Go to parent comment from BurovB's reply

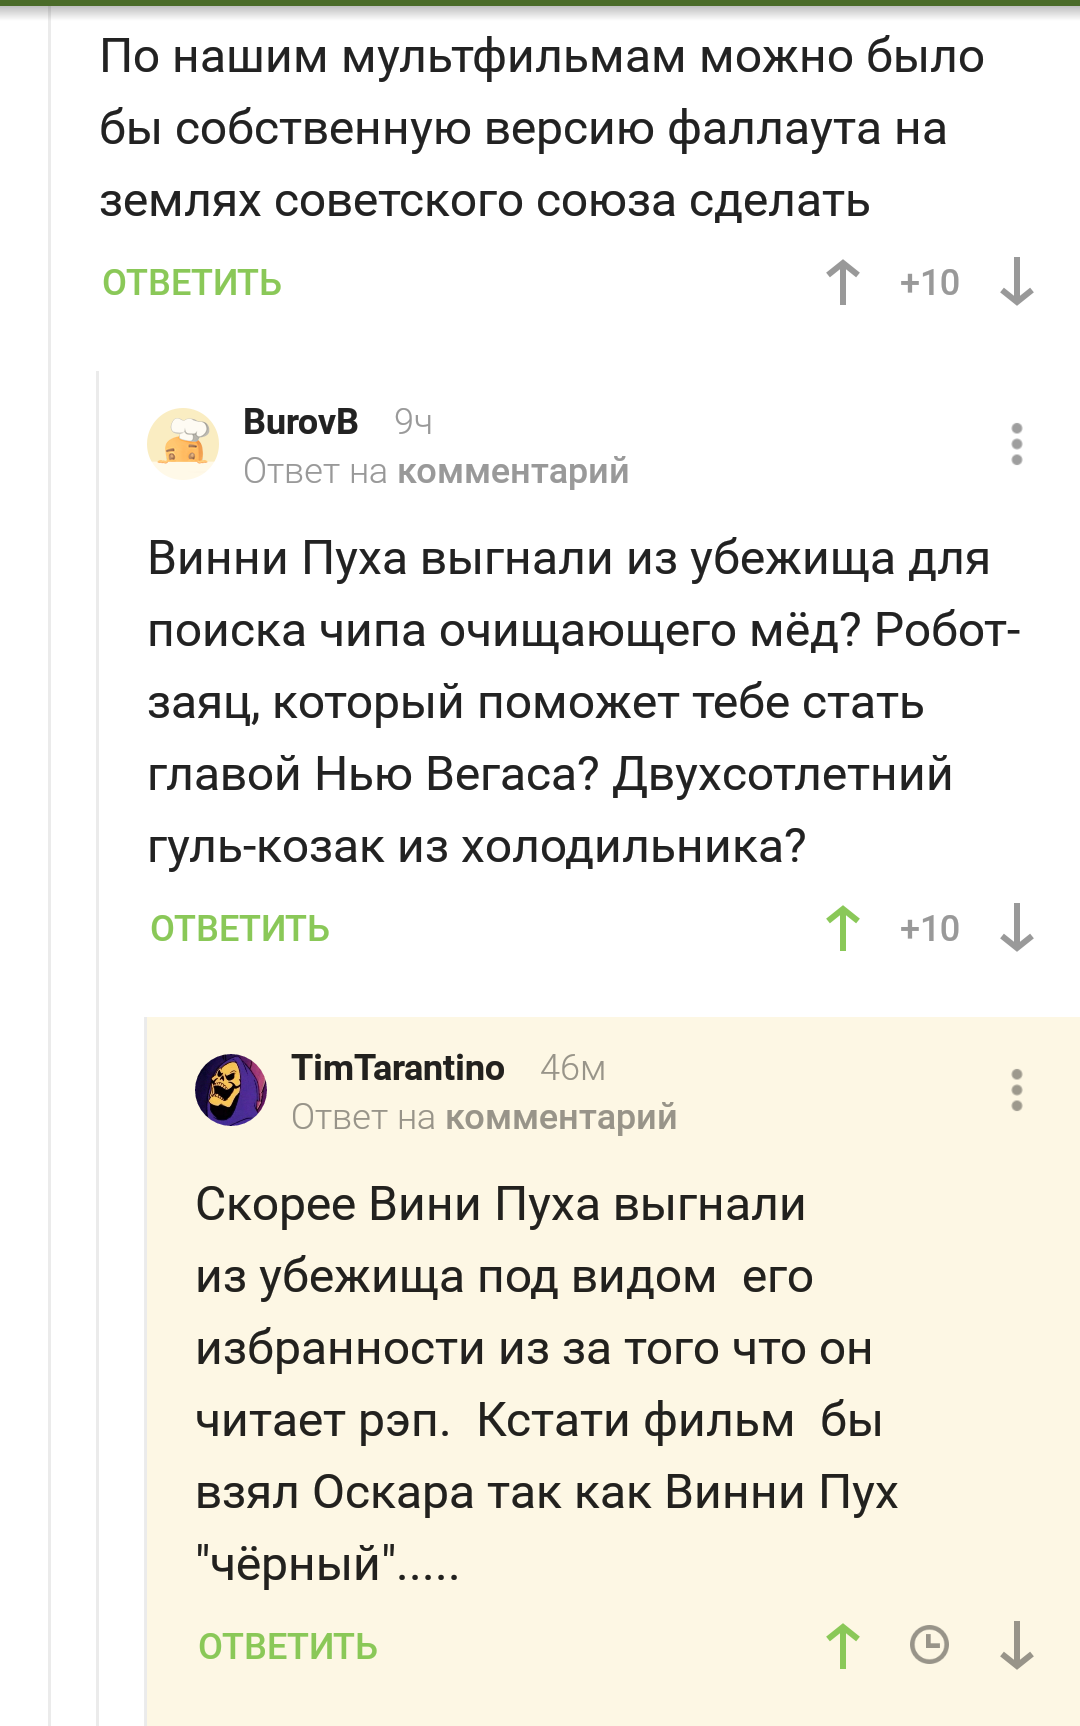pyautogui.click(x=513, y=471)
